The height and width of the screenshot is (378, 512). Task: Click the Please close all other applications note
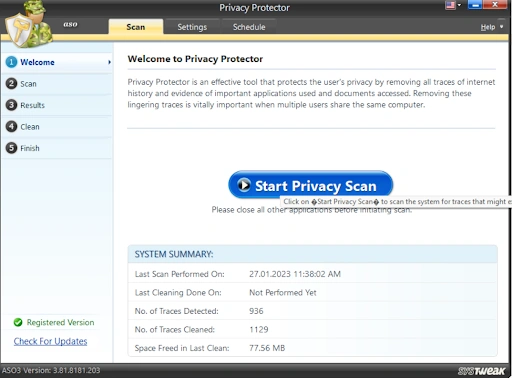click(x=312, y=210)
